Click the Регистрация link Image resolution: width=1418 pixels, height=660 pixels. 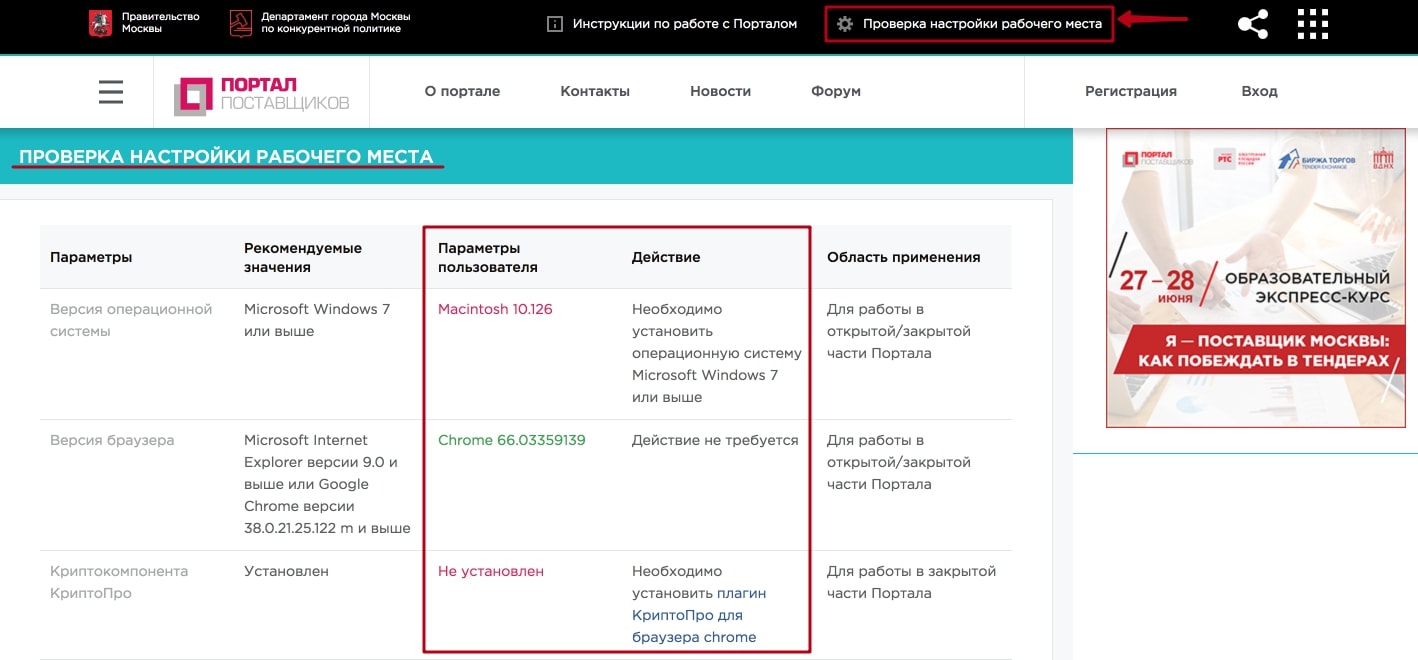pos(1130,91)
